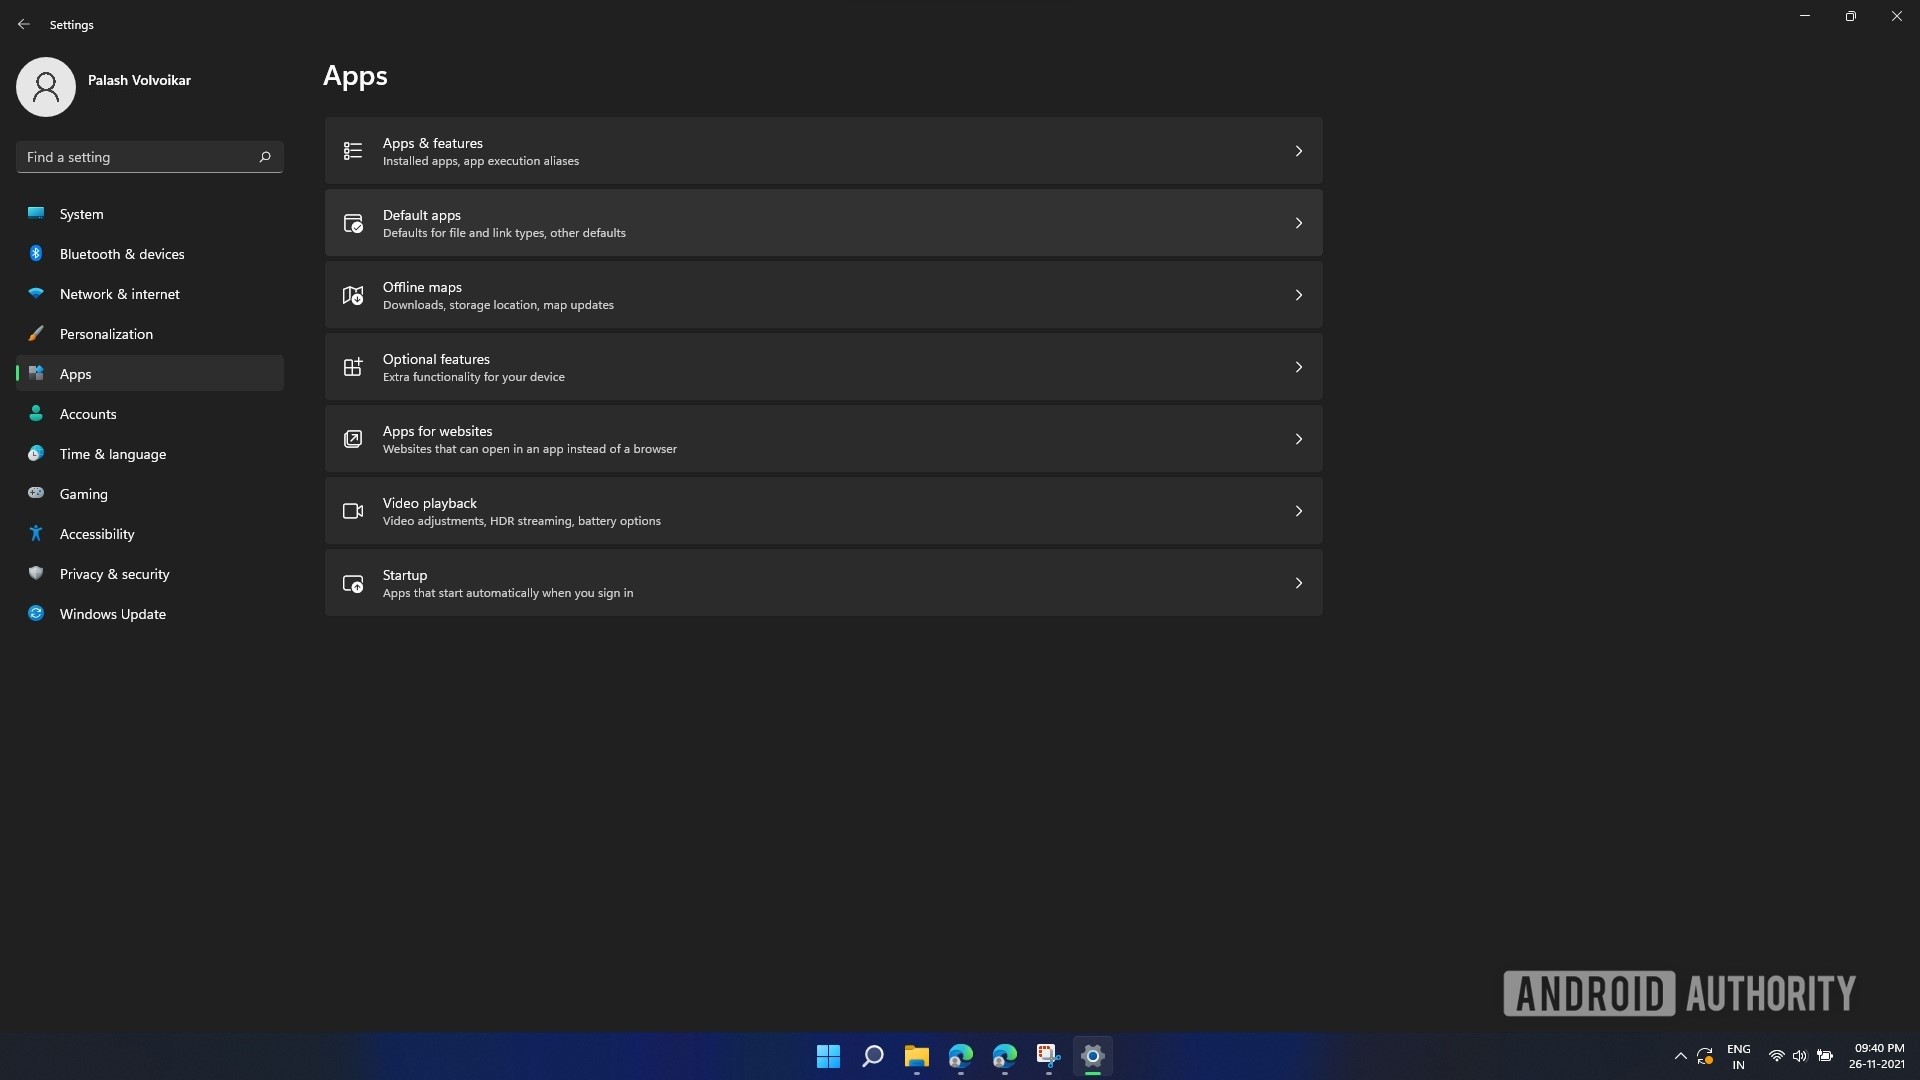Select System section in sidebar
The image size is (1920, 1080).
[82, 212]
